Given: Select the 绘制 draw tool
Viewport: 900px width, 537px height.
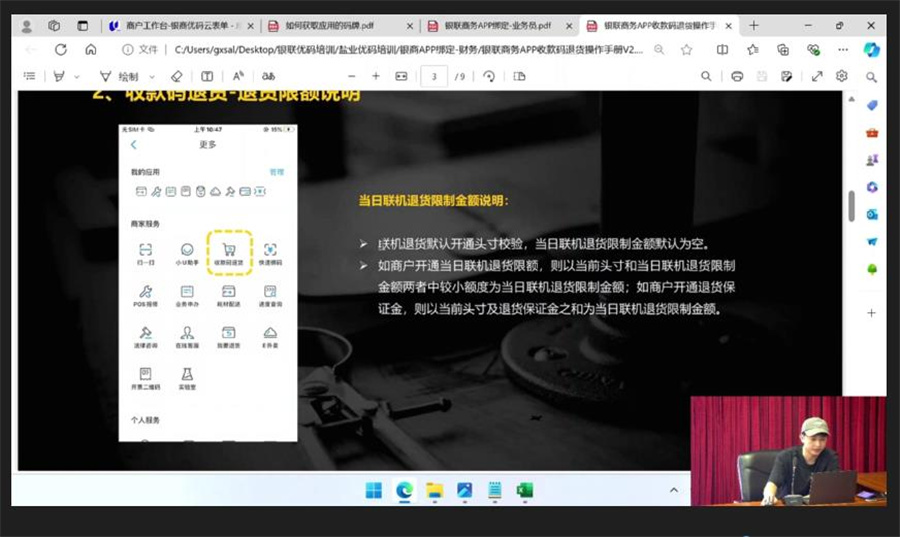Looking at the screenshot, I should click(121, 76).
